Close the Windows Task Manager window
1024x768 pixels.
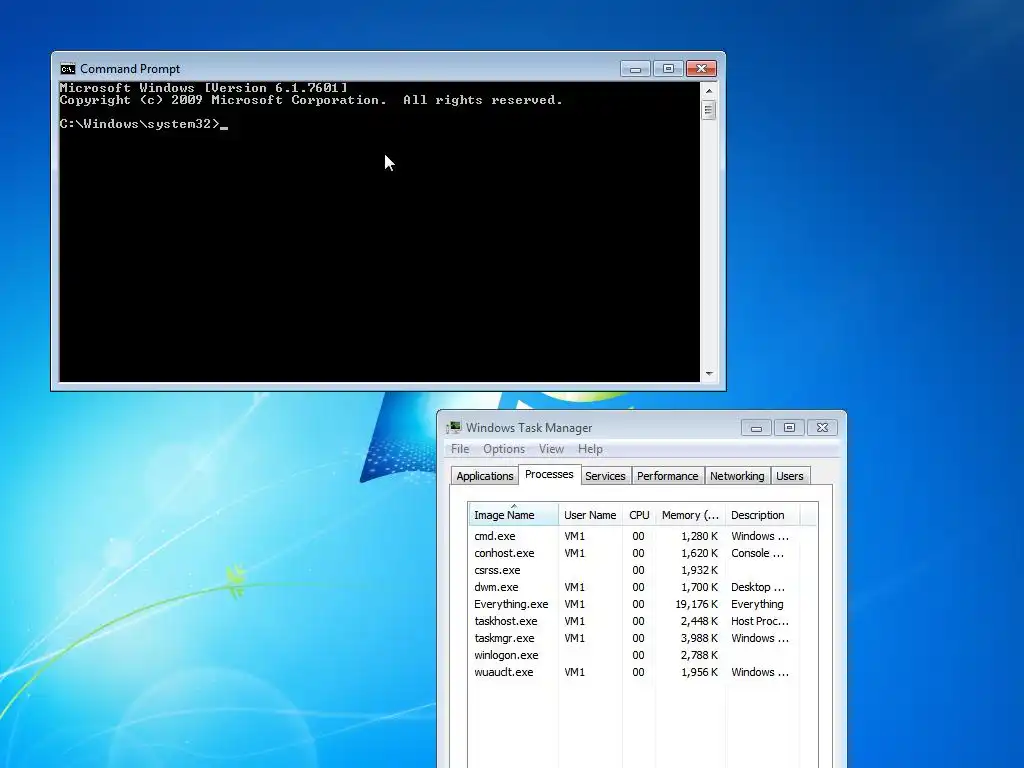click(822, 428)
